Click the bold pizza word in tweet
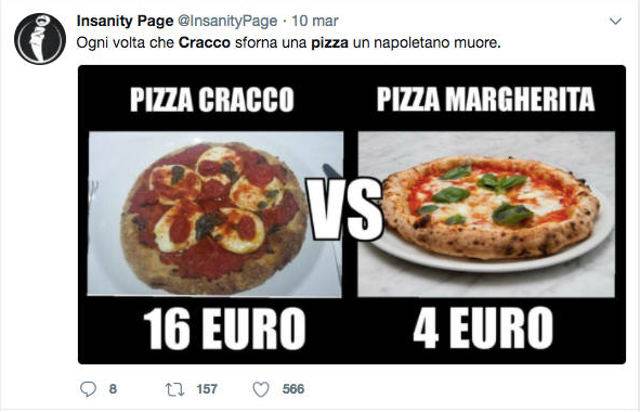 (x=330, y=43)
